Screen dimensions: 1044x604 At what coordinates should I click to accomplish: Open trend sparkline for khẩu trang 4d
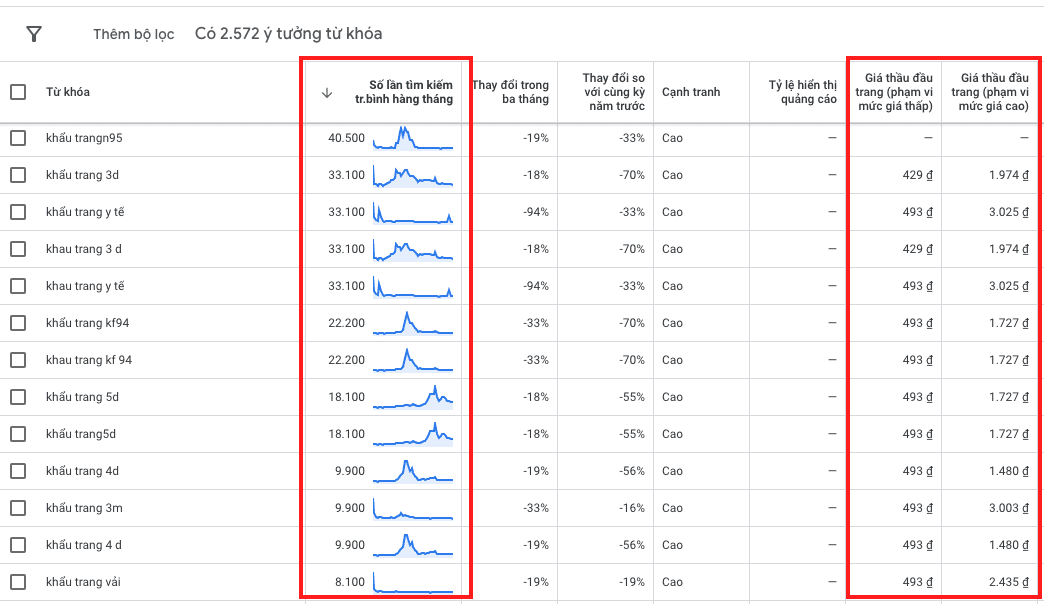coord(413,471)
